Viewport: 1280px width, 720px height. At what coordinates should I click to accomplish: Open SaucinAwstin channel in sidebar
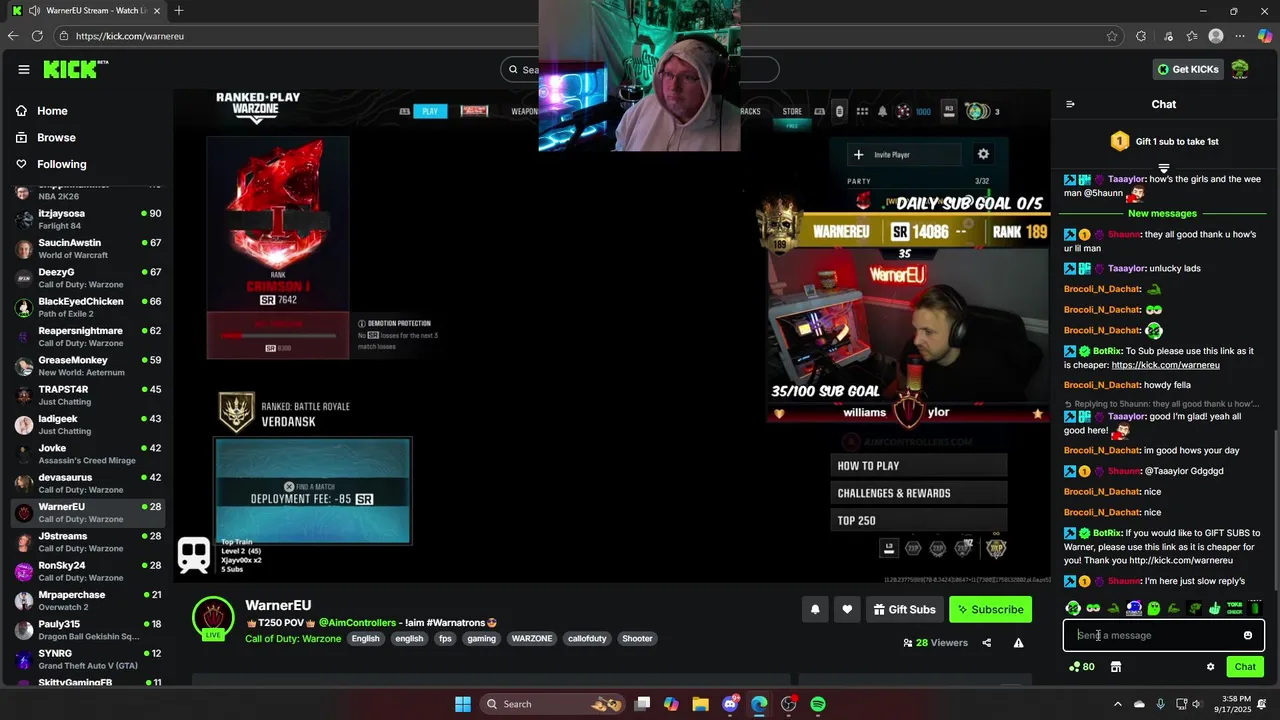[88, 249]
